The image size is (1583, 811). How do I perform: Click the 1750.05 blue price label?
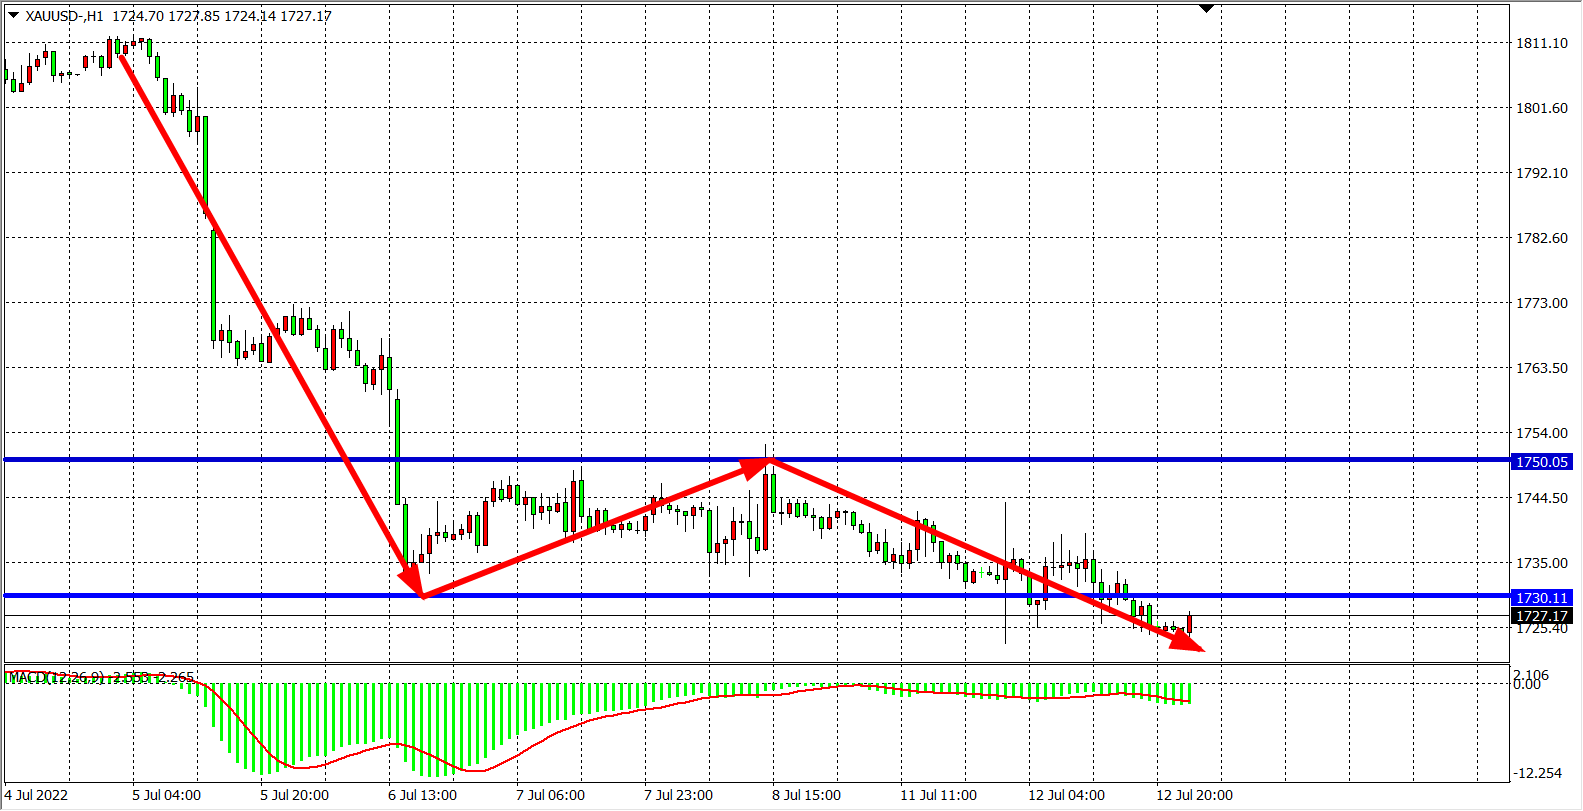click(1541, 462)
